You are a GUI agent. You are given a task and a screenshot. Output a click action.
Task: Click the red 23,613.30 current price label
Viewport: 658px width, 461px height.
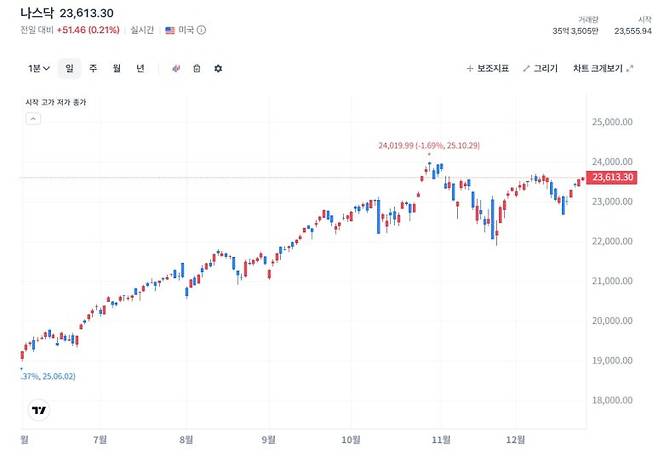[613, 178]
